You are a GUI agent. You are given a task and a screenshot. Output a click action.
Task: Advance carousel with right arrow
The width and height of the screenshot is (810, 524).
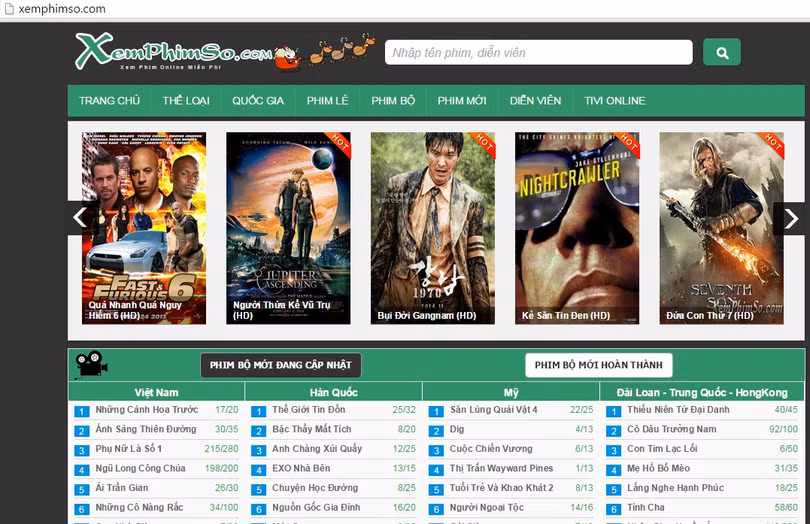pos(790,218)
